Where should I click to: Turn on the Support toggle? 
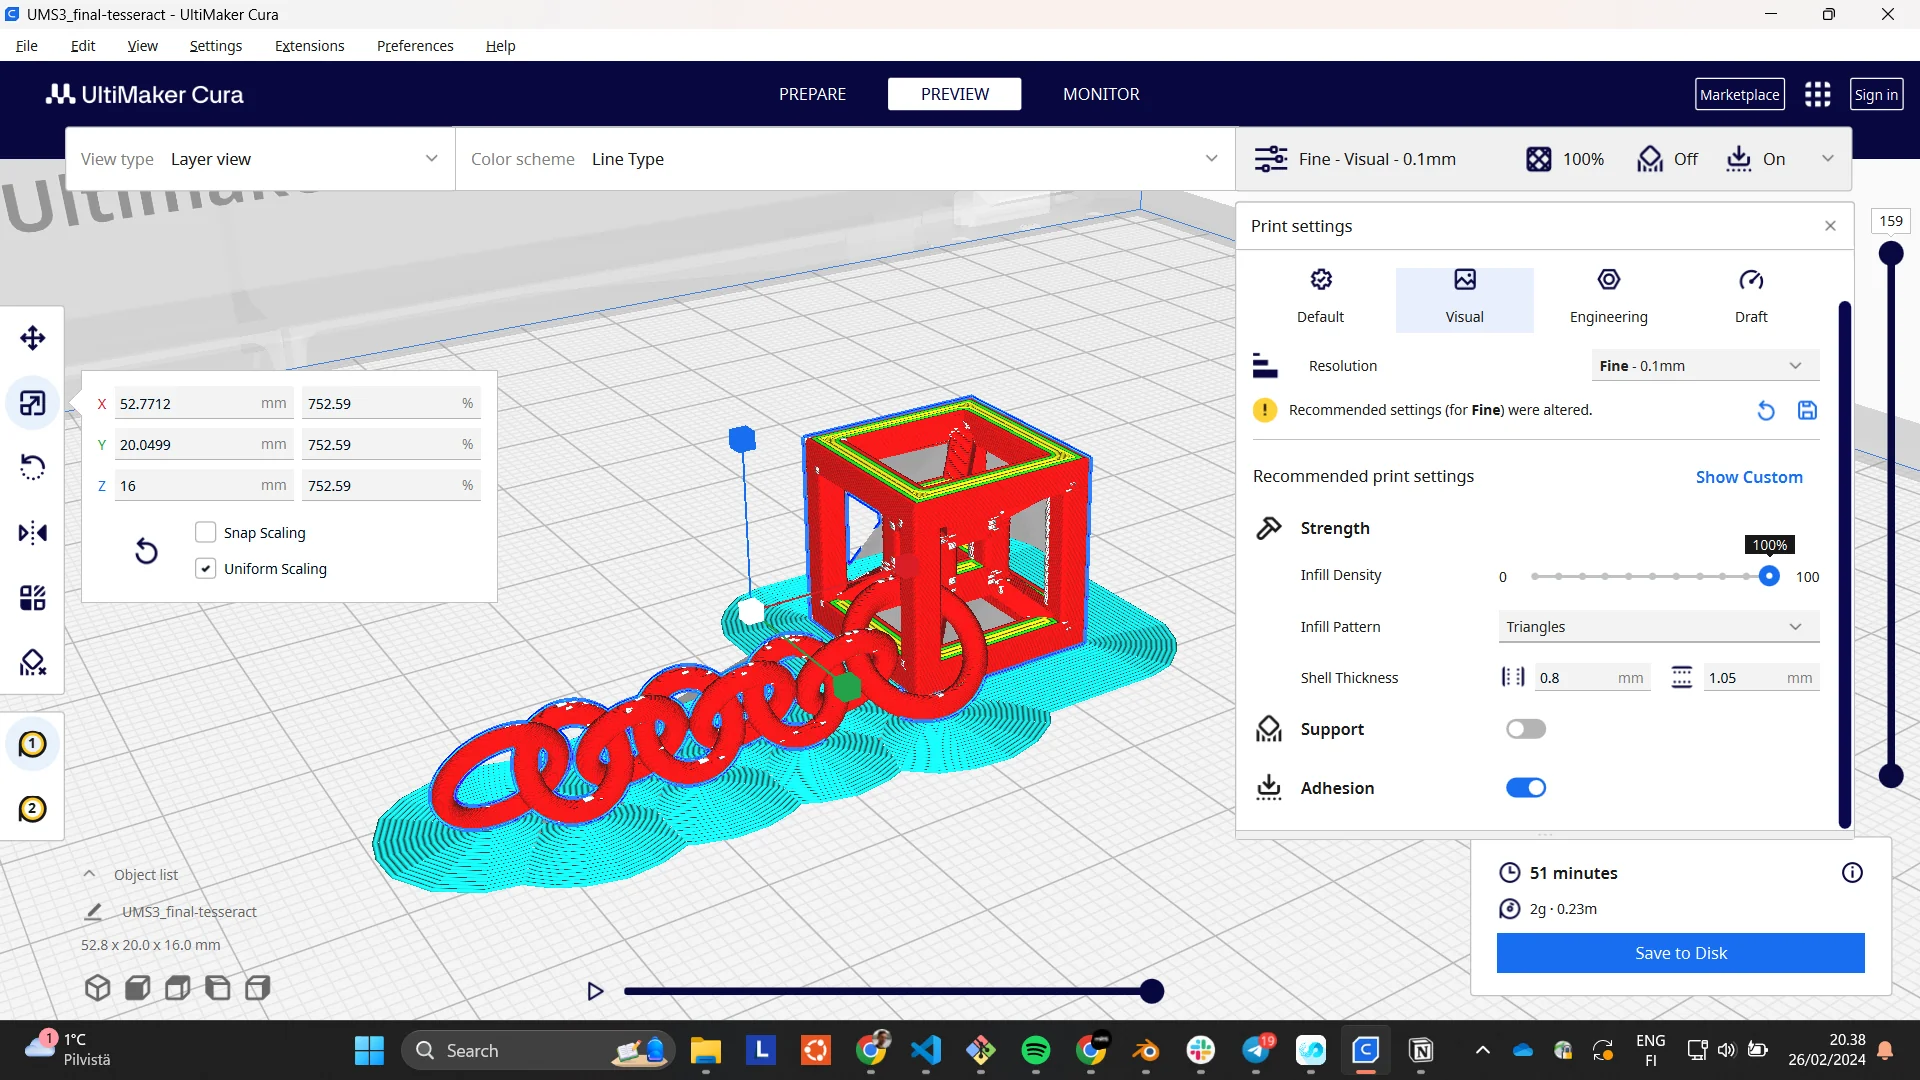1525,729
